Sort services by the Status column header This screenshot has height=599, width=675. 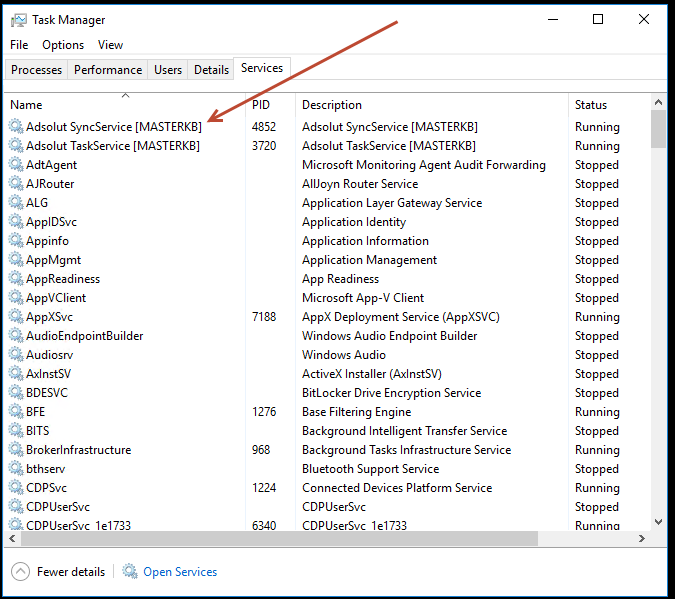click(x=591, y=105)
